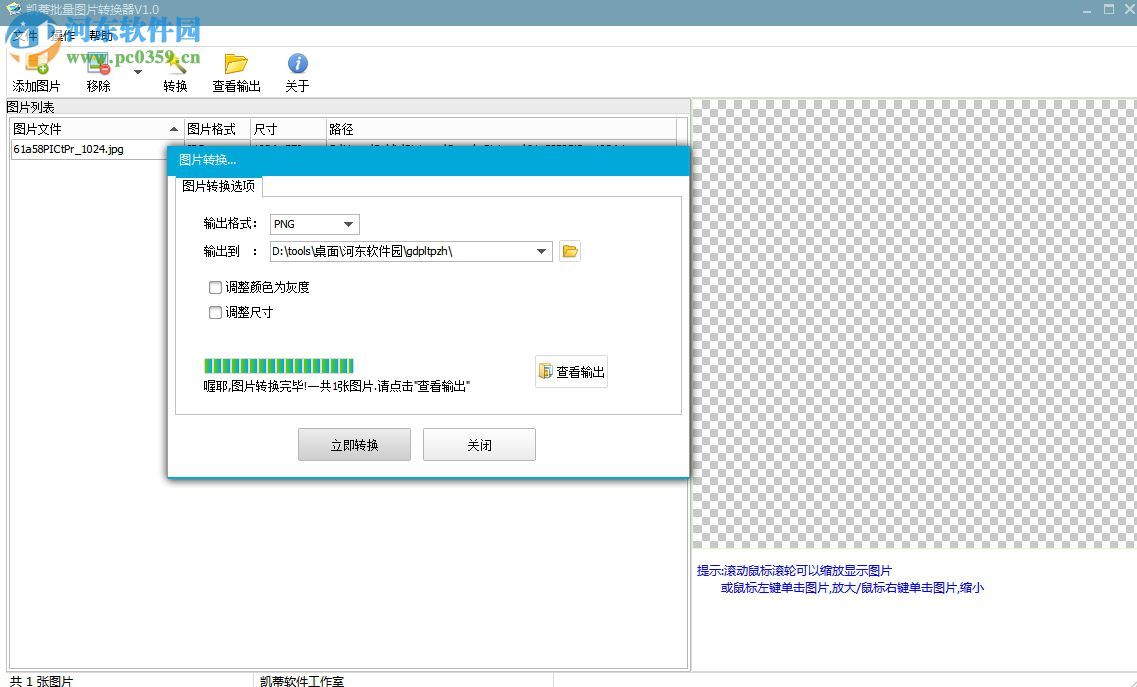The height and width of the screenshot is (687, 1137).
Task: Click the 路径 column header
Action: click(x=500, y=129)
